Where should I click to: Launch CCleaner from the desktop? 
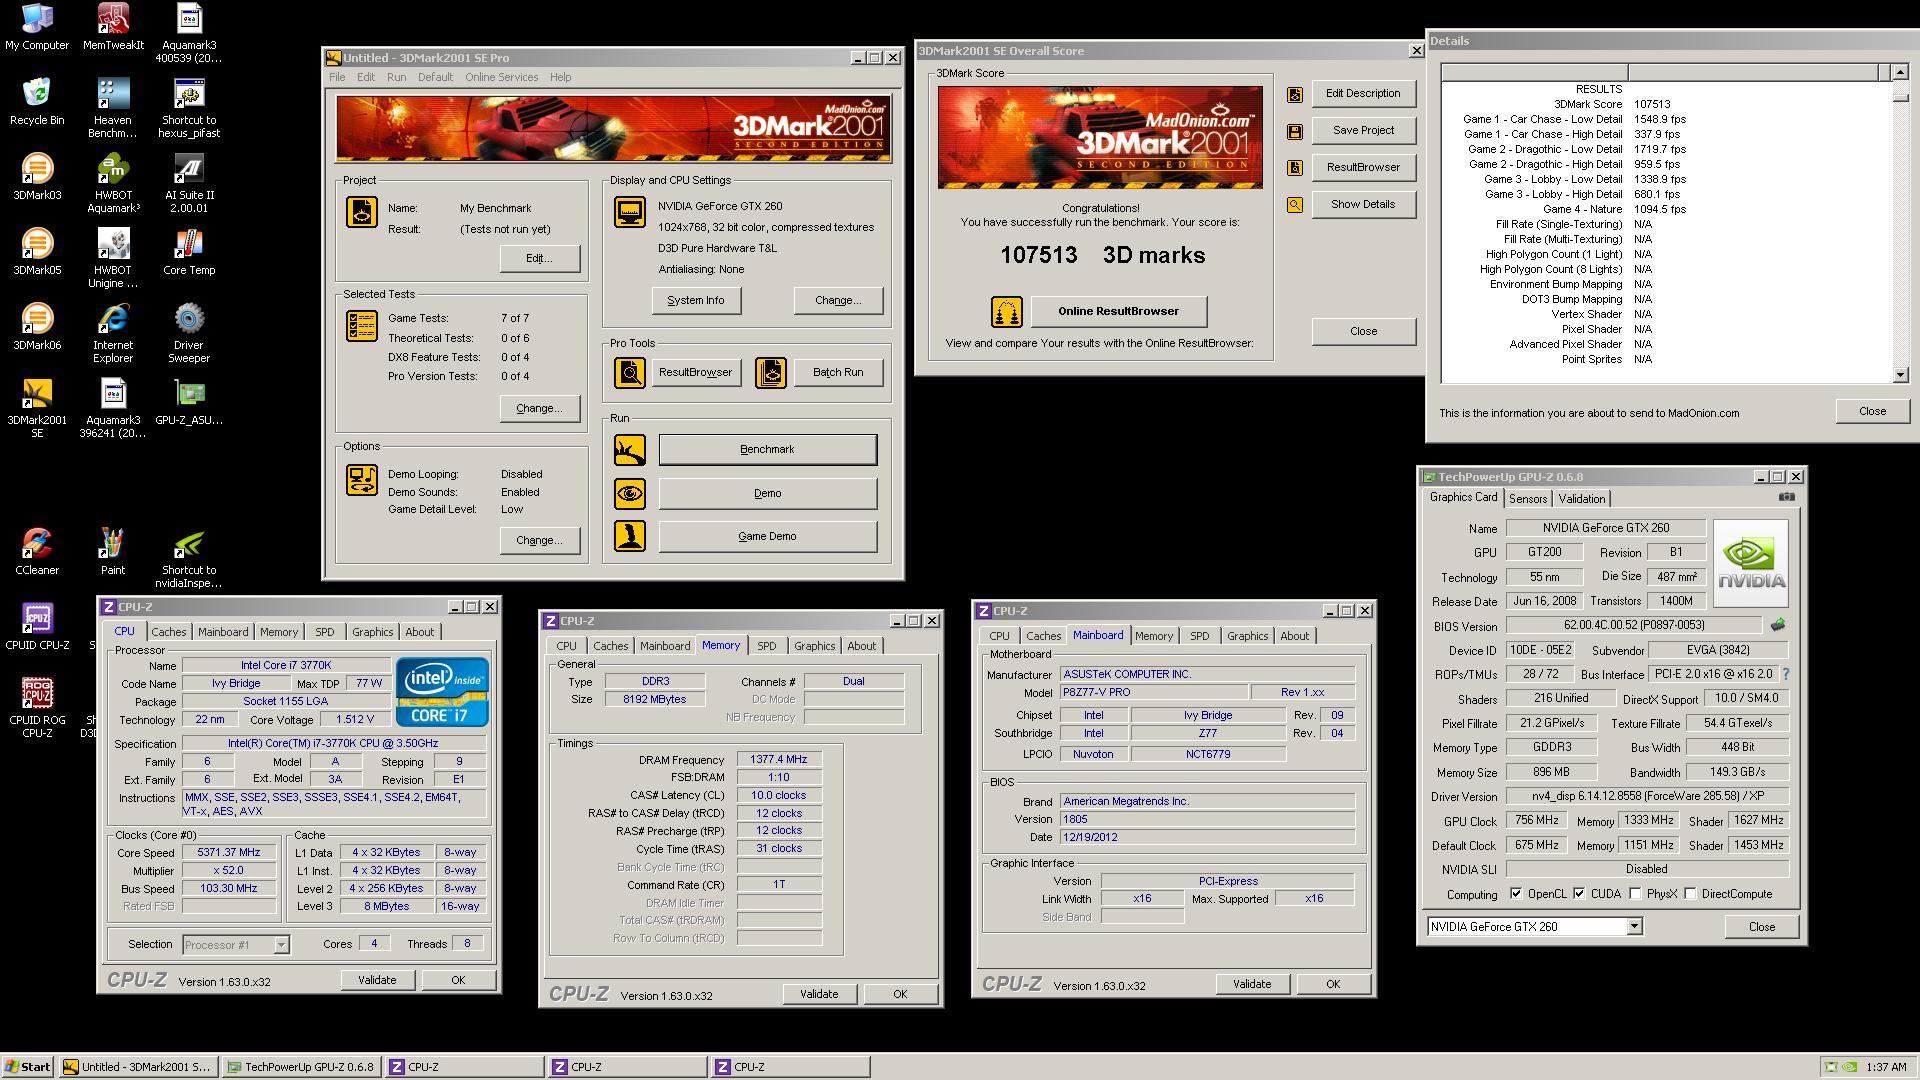click(x=37, y=552)
